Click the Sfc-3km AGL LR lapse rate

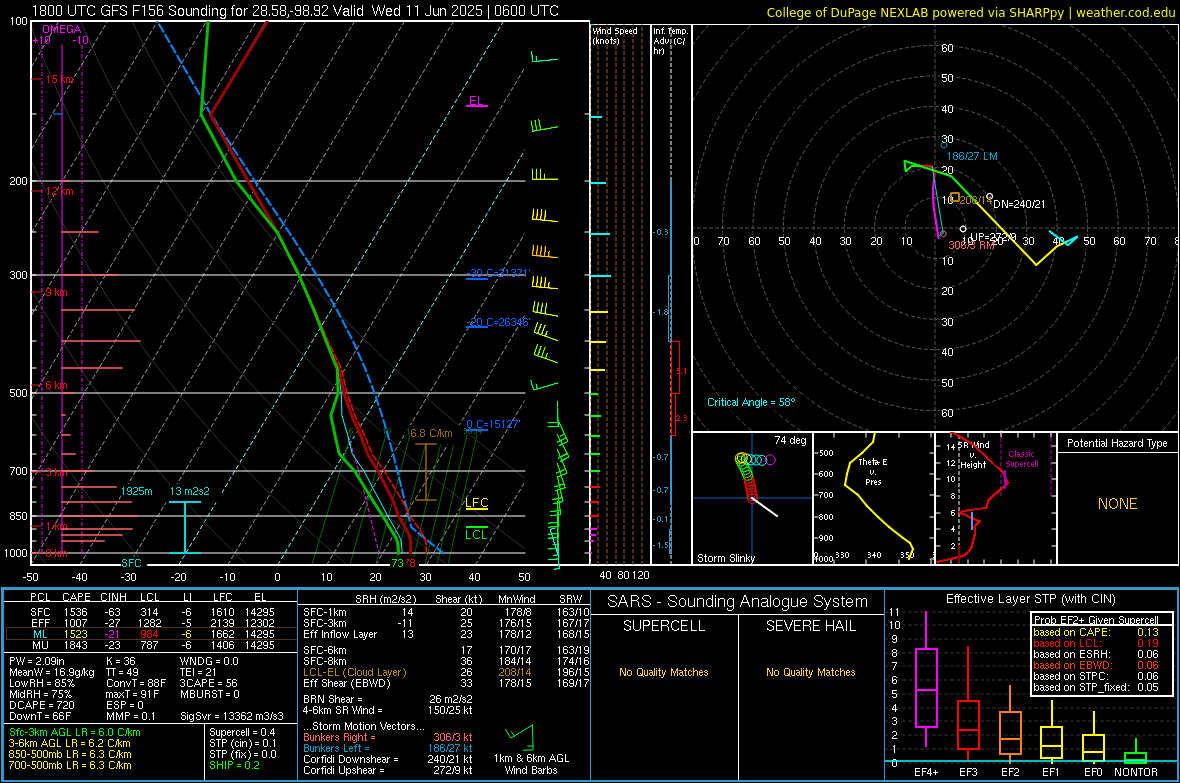75,732
